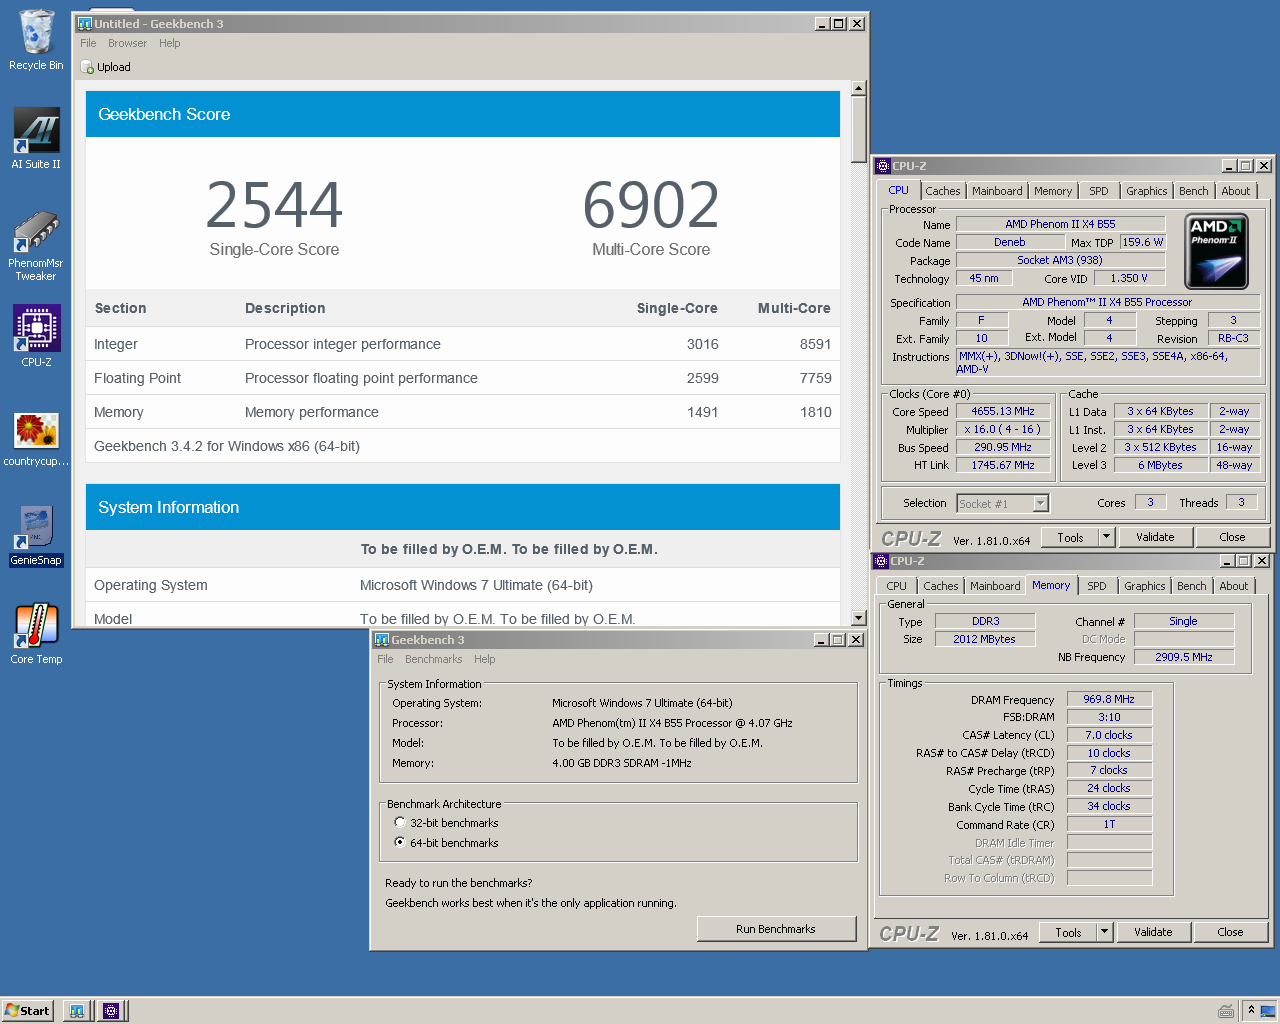This screenshot has width=1280, height=1024.
Task: Launch Core Temp from desktop
Action: (36, 633)
